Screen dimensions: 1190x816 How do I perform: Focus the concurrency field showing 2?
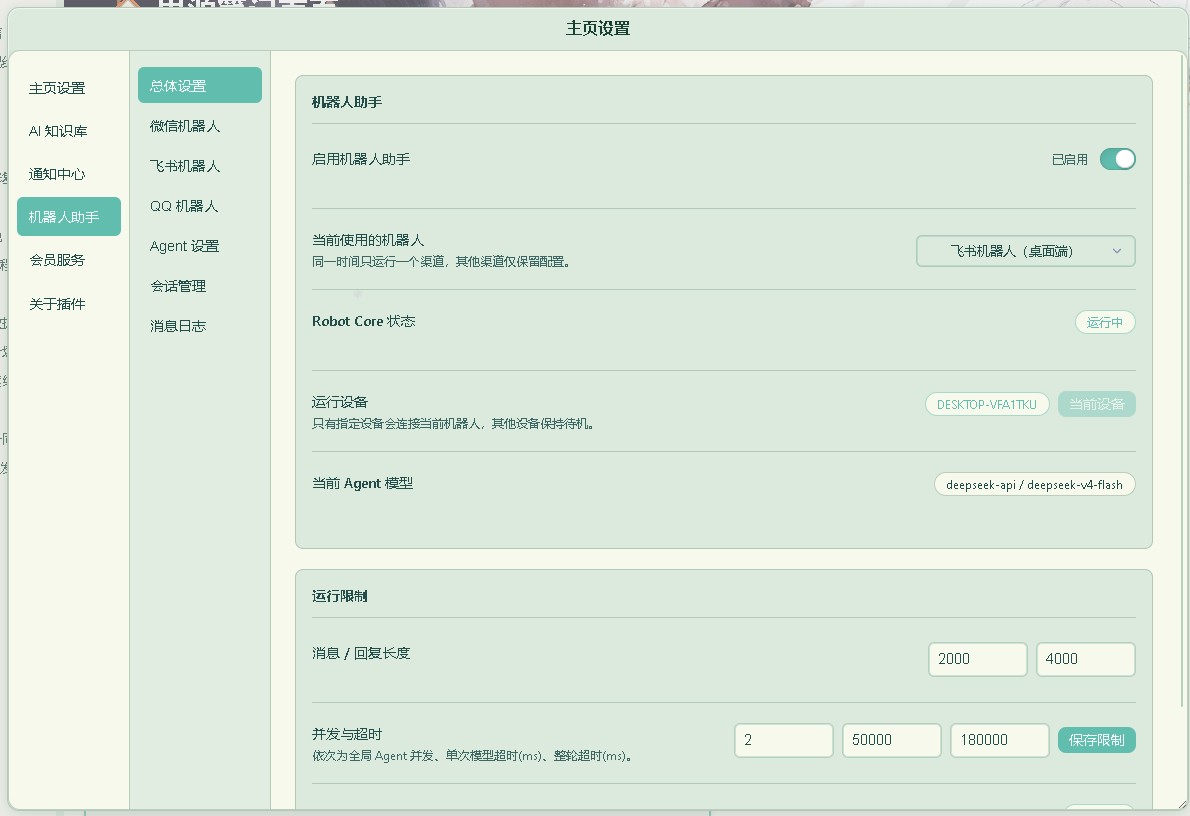tap(783, 740)
